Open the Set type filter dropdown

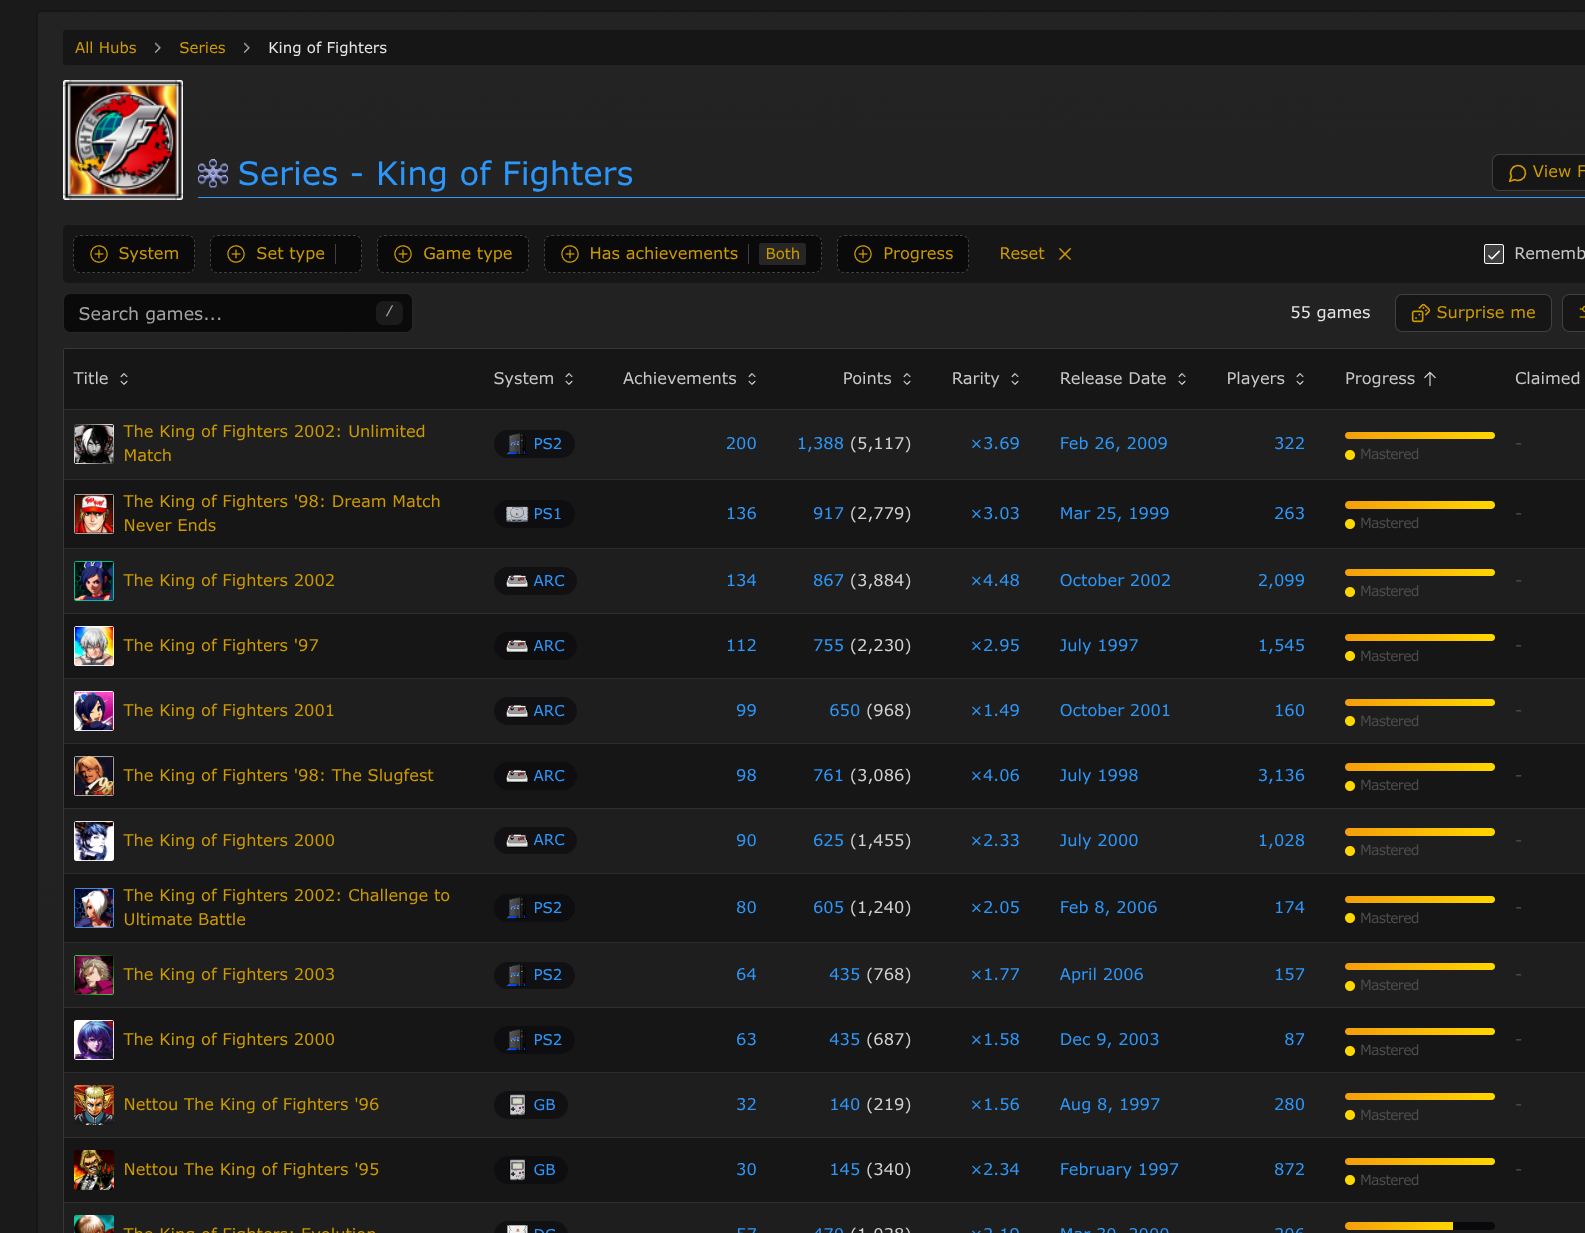click(x=285, y=254)
